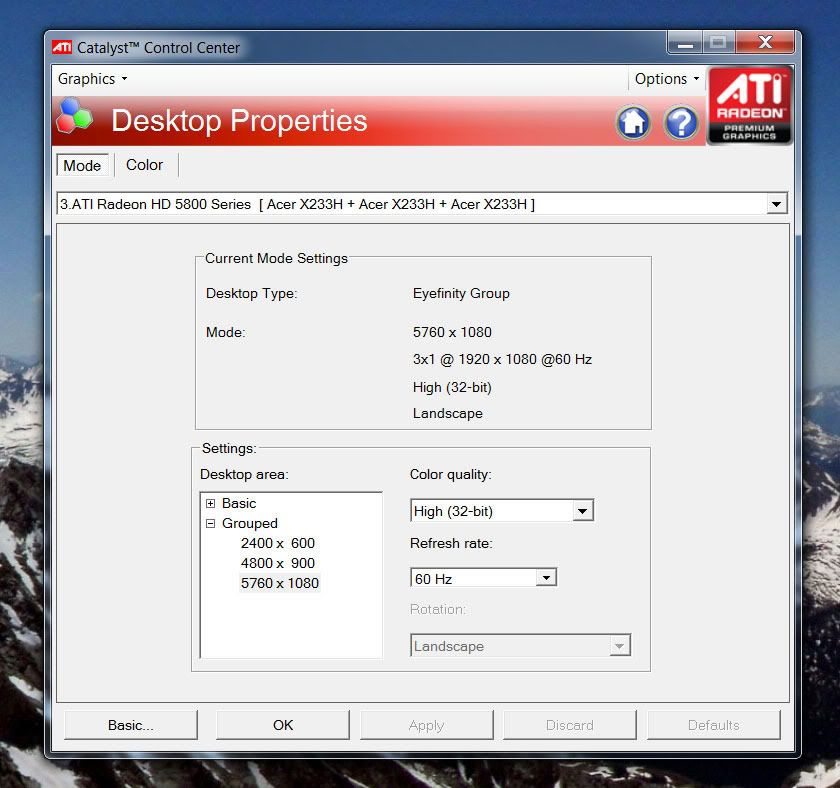The height and width of the screenshot is (788, 840).
Task: Click the Desktop area: label
Action: (x=244, y=475)
